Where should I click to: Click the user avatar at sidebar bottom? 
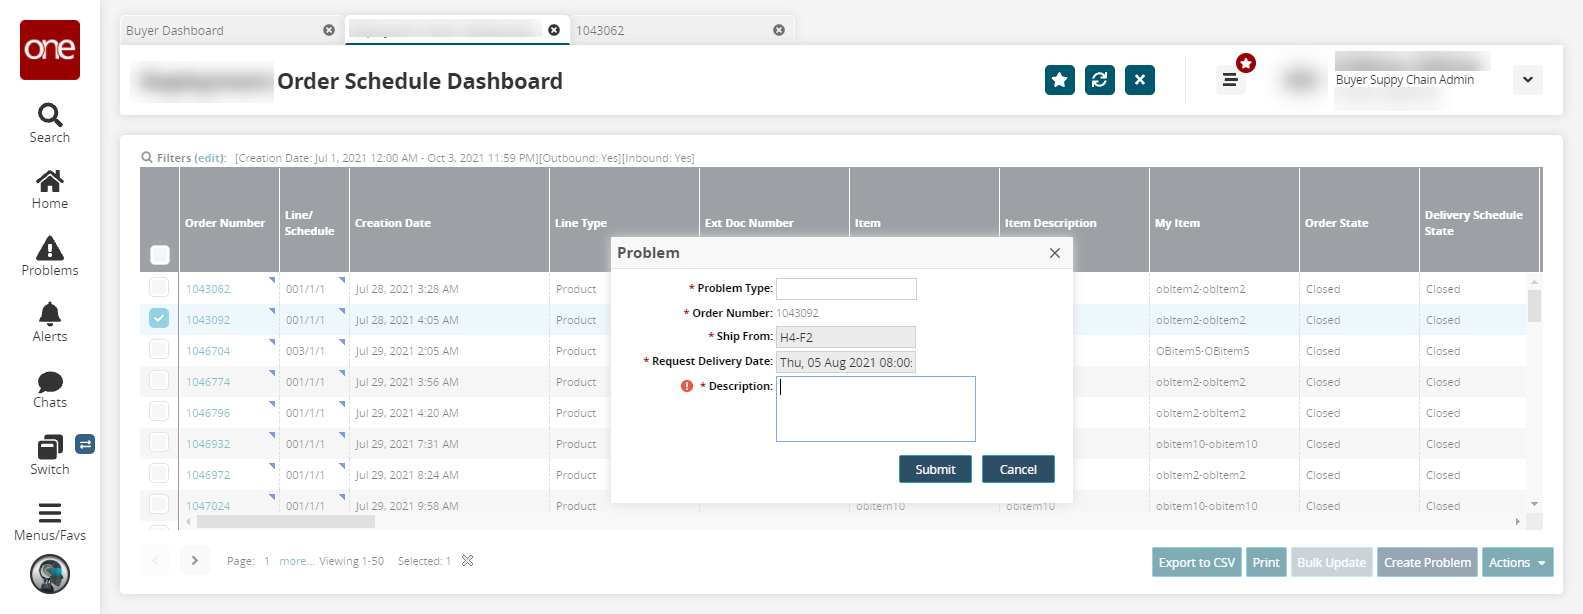point(50,574)
